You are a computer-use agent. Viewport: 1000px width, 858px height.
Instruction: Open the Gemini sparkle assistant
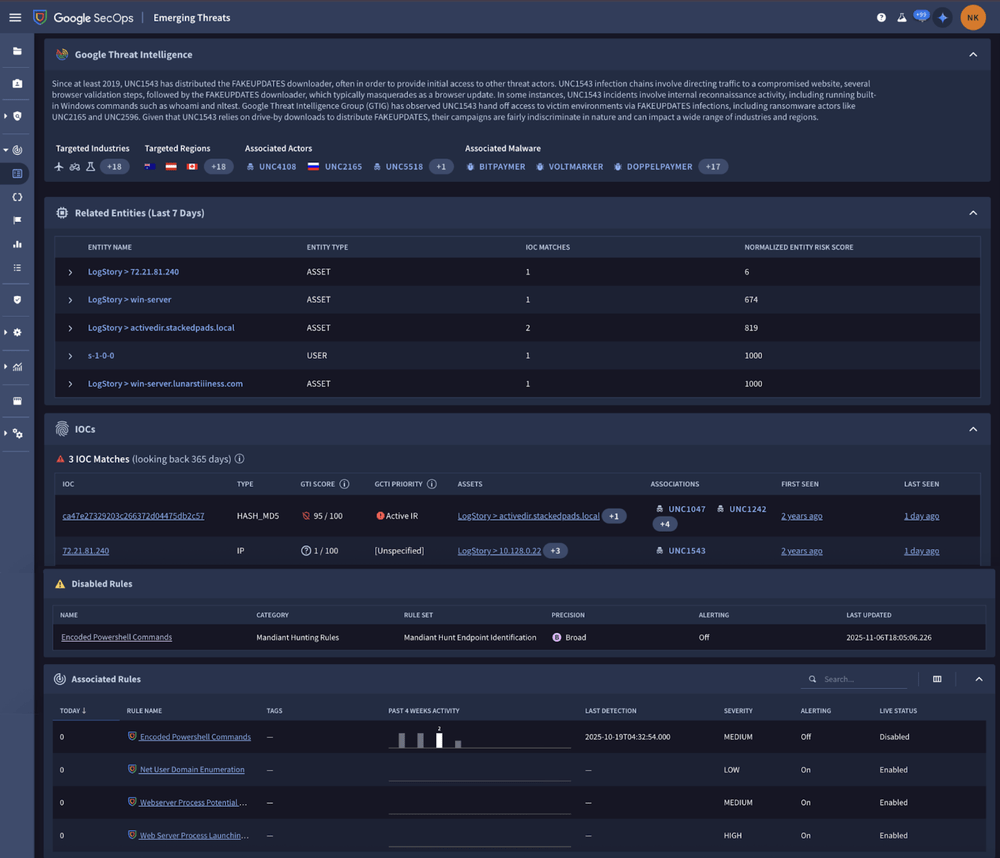point(942,18)
